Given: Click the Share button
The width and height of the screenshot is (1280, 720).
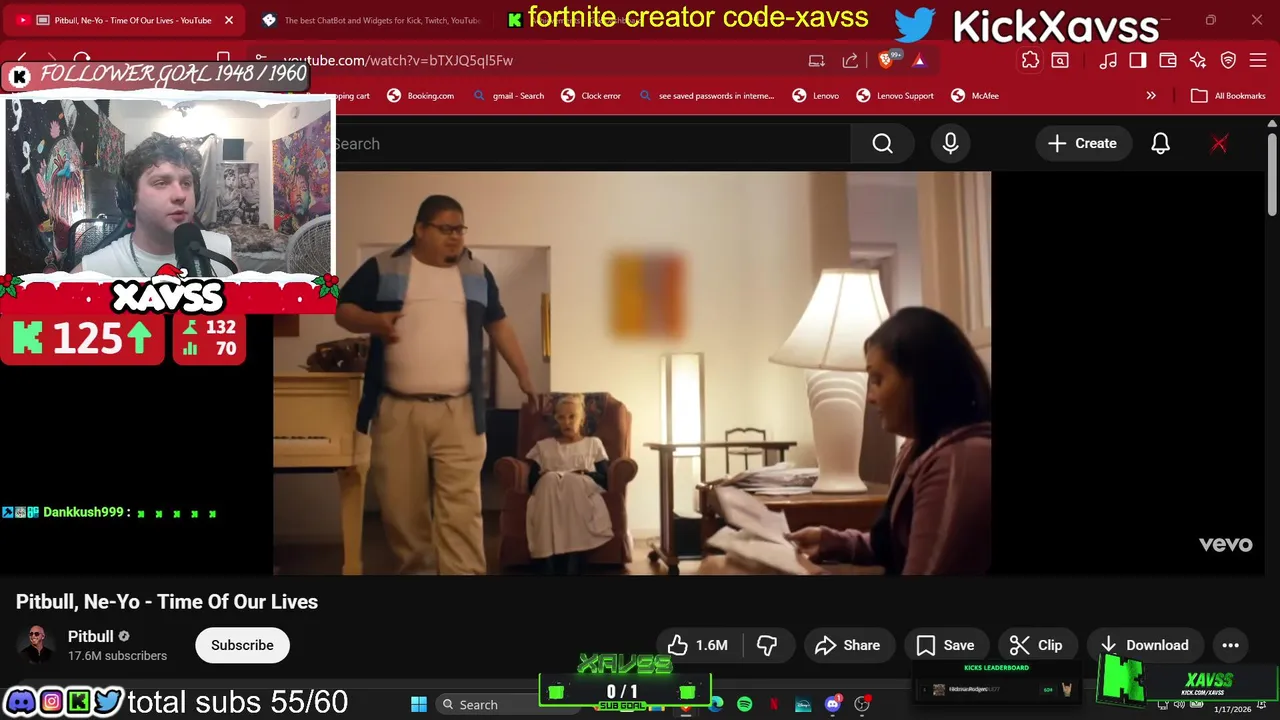Looking at the screenshot, I should 848,645.
